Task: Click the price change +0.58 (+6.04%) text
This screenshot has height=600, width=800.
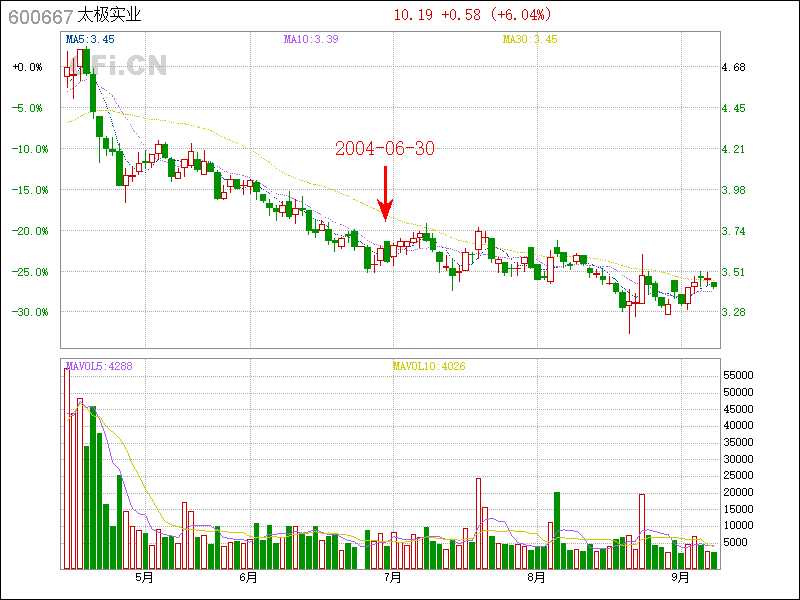Action: 496,15
